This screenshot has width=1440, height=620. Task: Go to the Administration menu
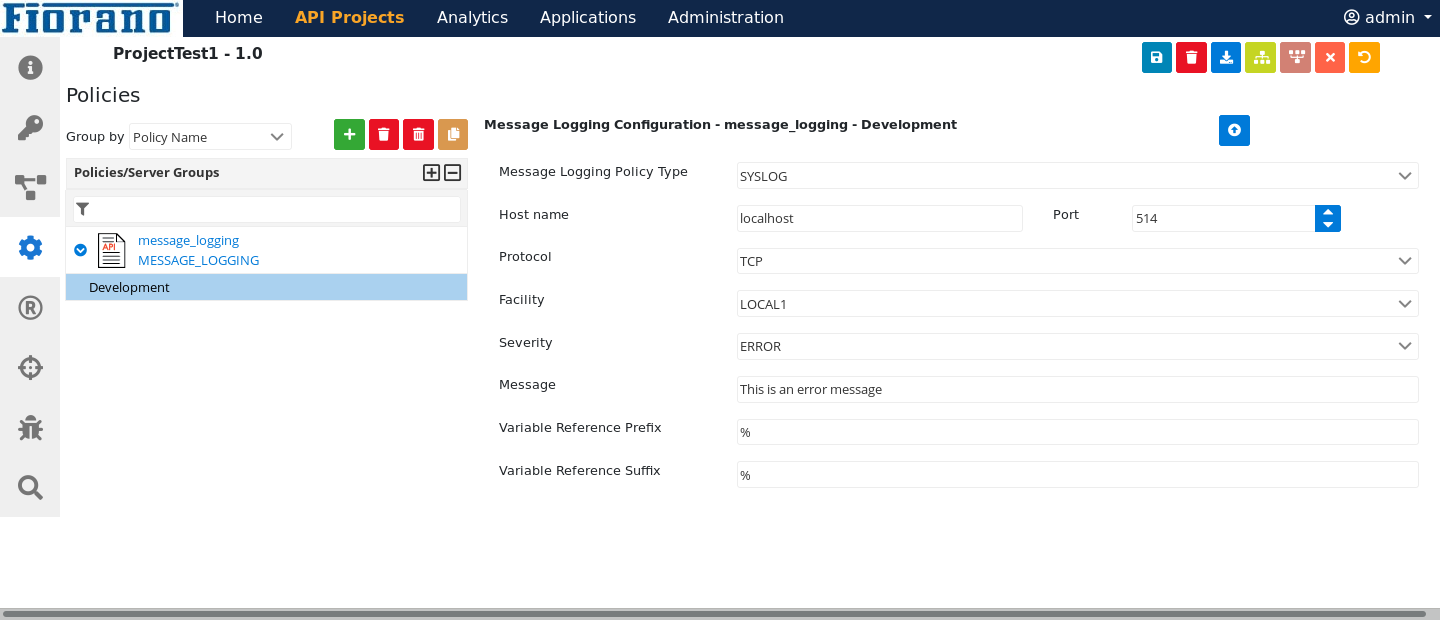tap(725, 18)
